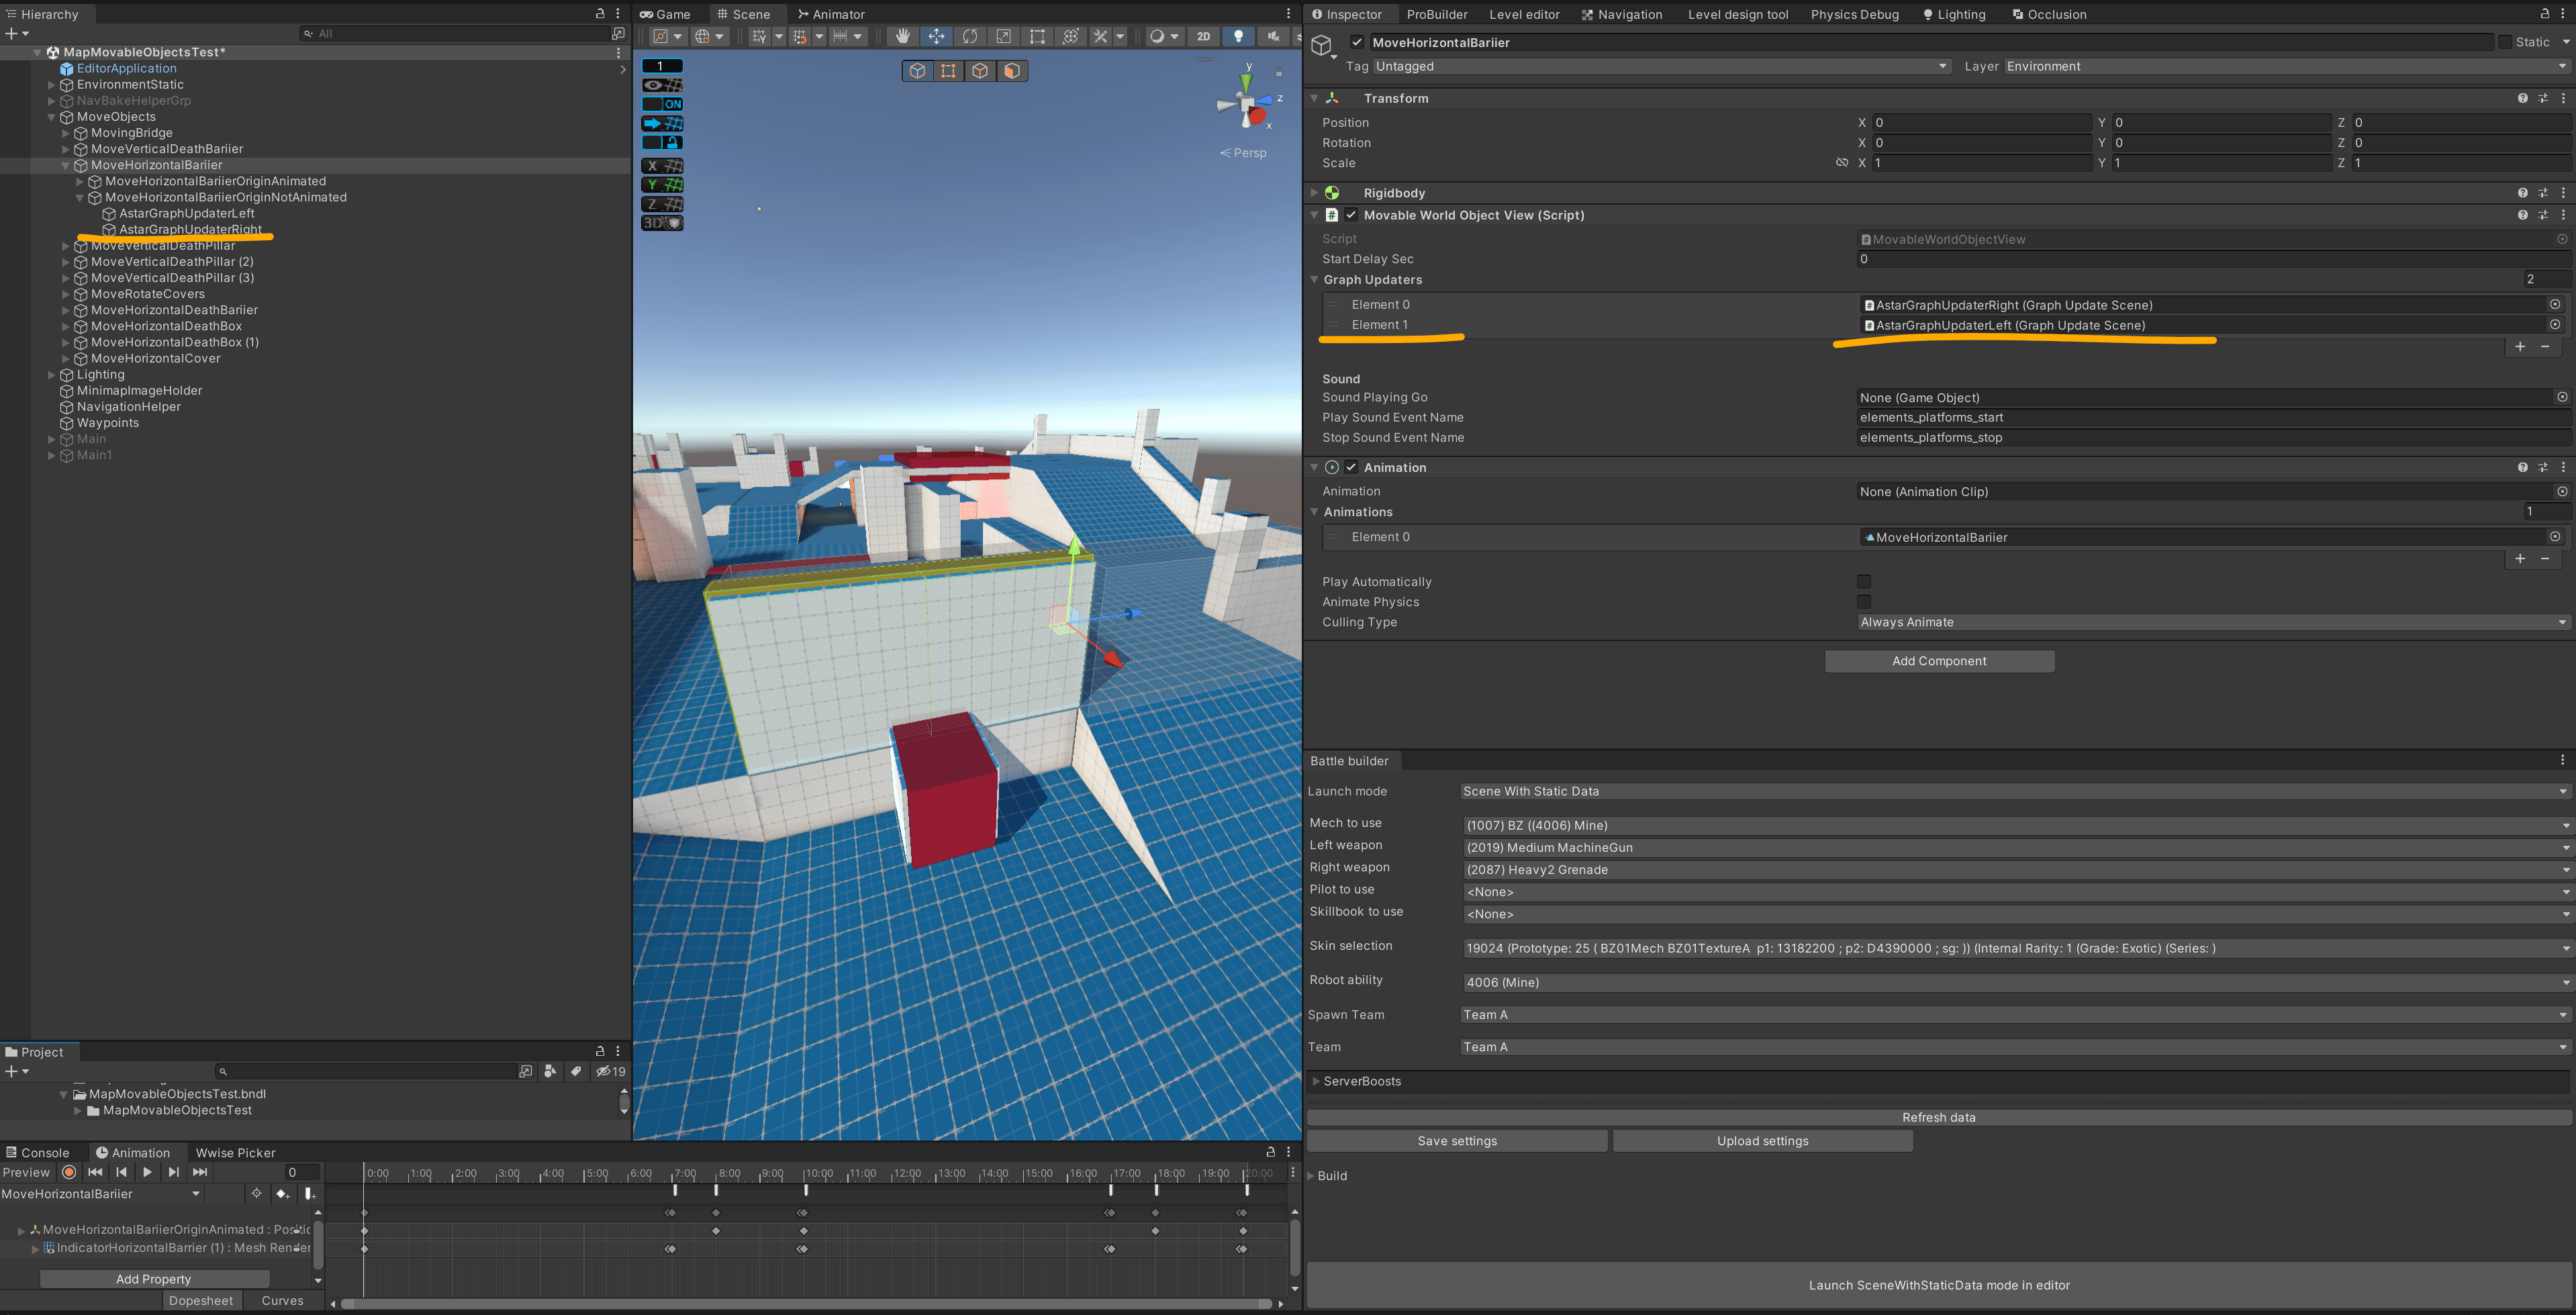Play the animation clip

147,1172
